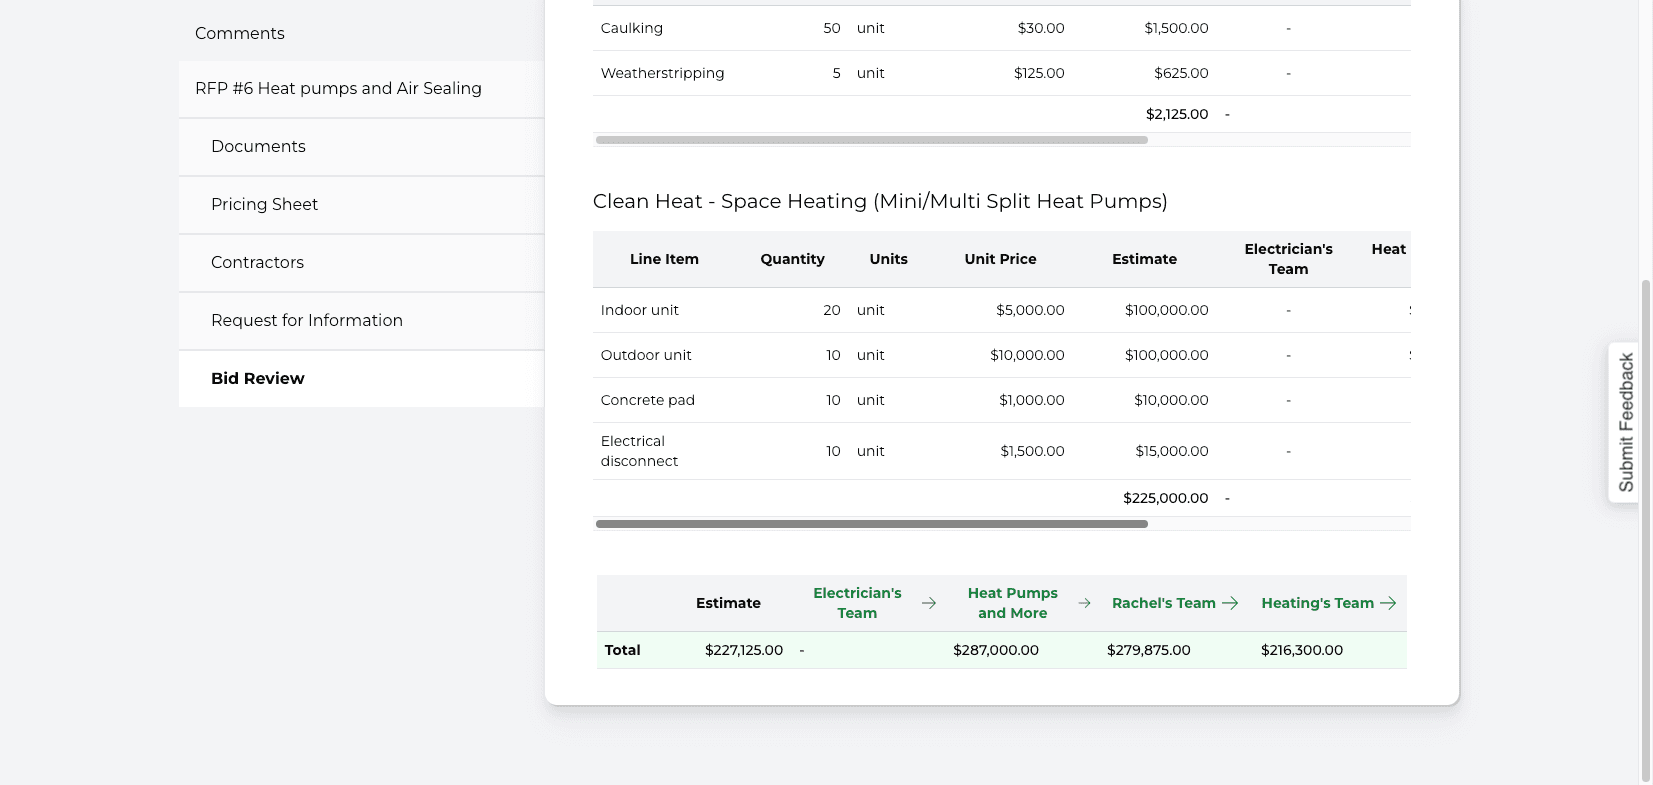
Task: Click the $279,875.00 total value
Action: pos(1148,650)
